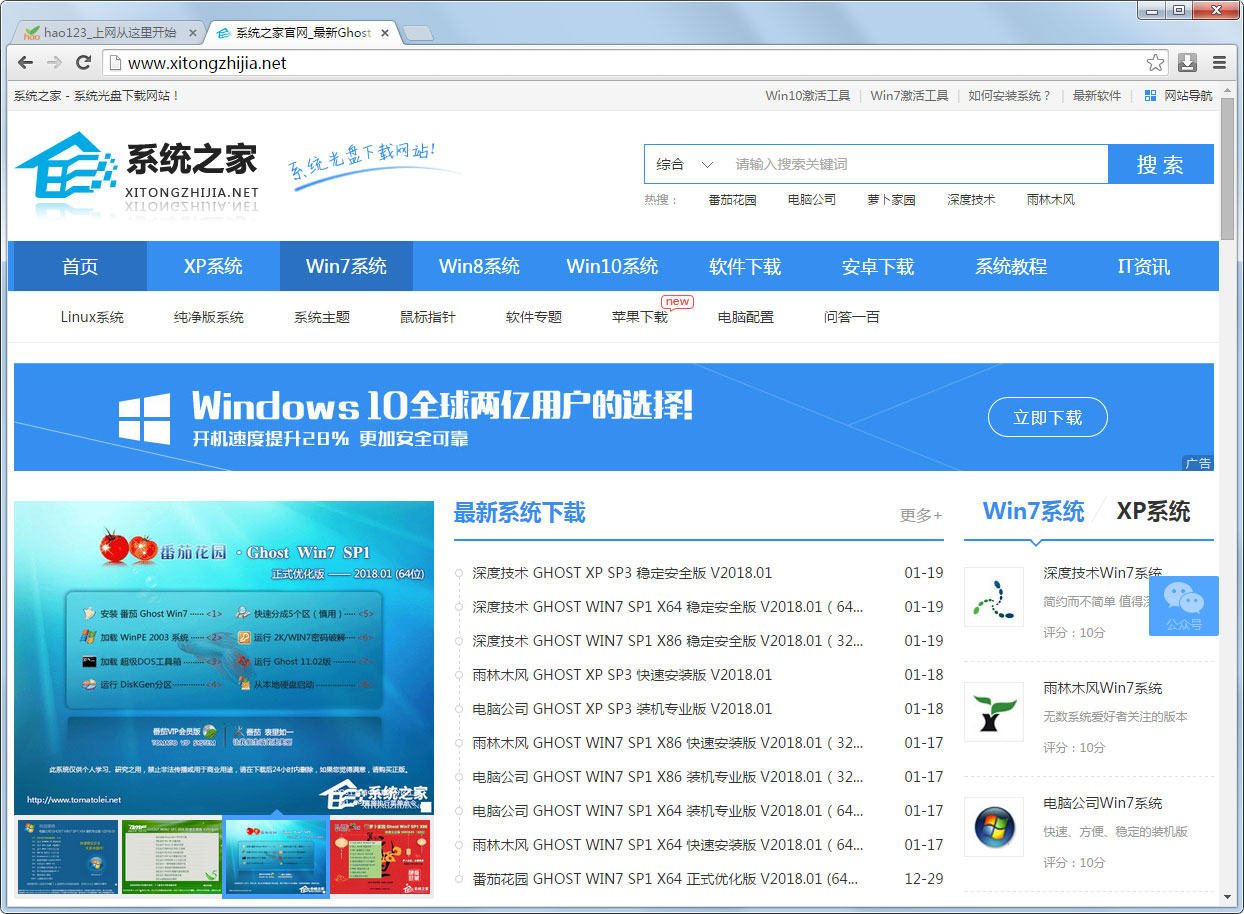Screen dimensions: 1244x914
Task: Click the address bar URL
Action: tap(207, 63)
